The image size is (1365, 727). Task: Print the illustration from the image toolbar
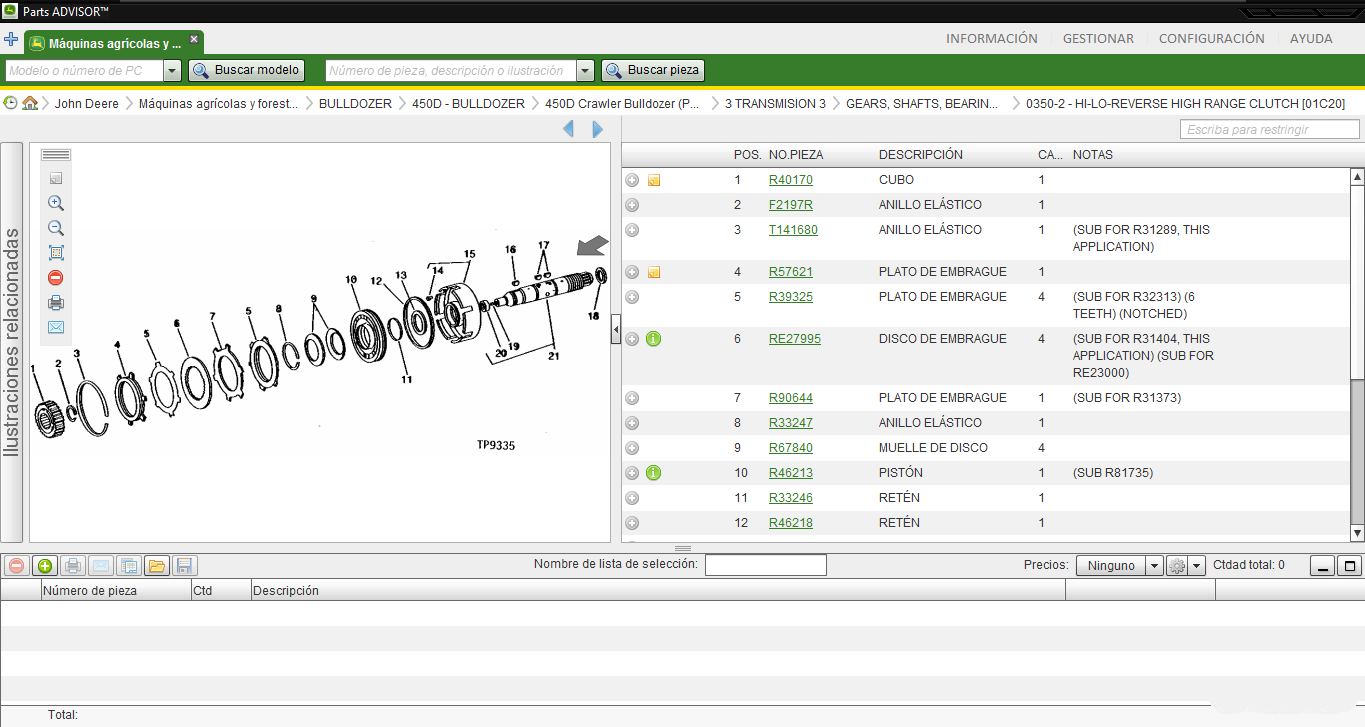(56, 303)
